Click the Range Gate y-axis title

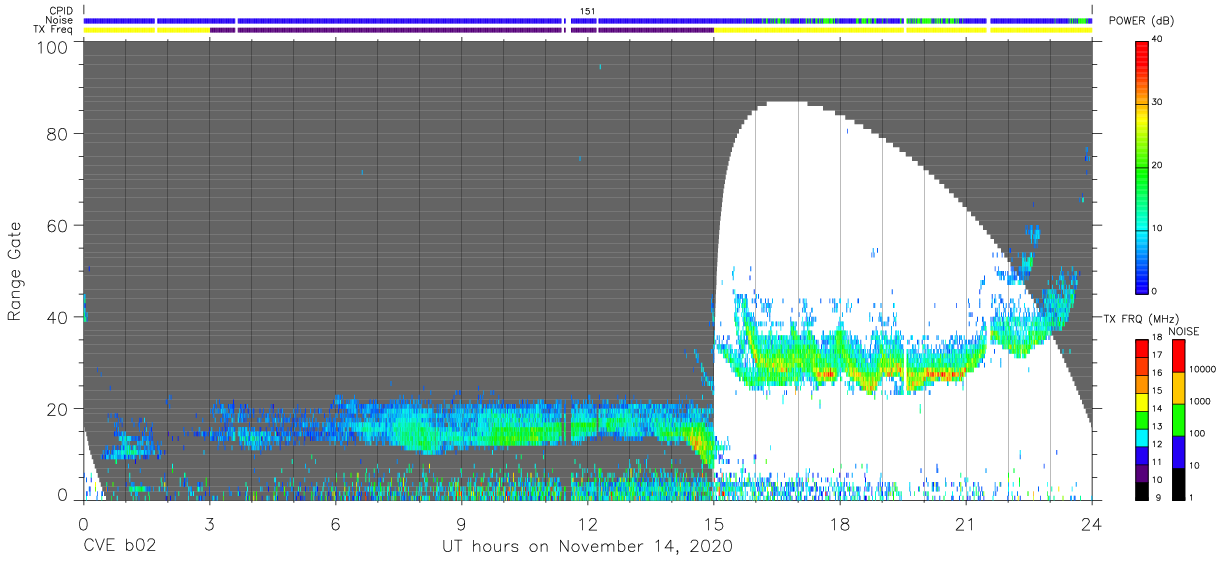pyautogui.click(x=15, y=271)
